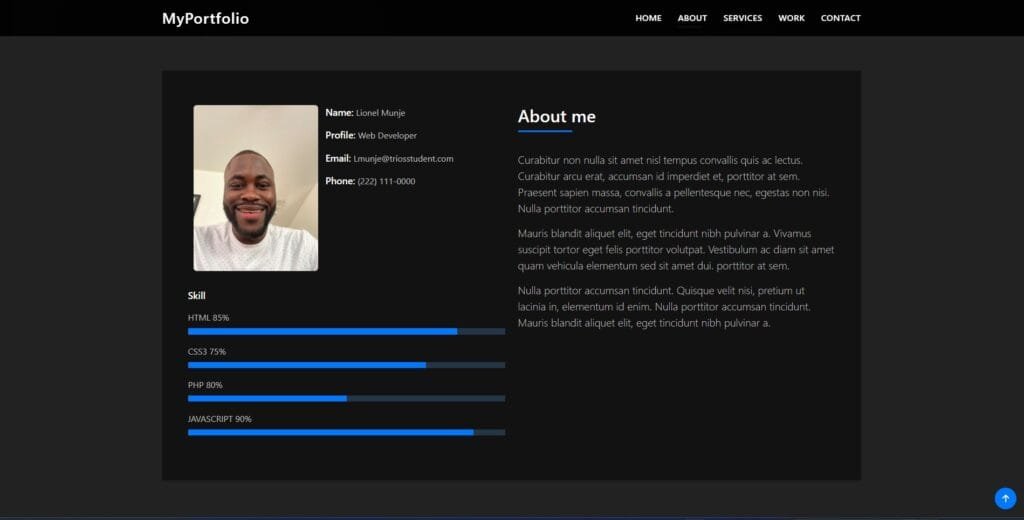Click the PHP 80% progress bar
Viewport: 1024px width, 520px height.
coord(346,398)
